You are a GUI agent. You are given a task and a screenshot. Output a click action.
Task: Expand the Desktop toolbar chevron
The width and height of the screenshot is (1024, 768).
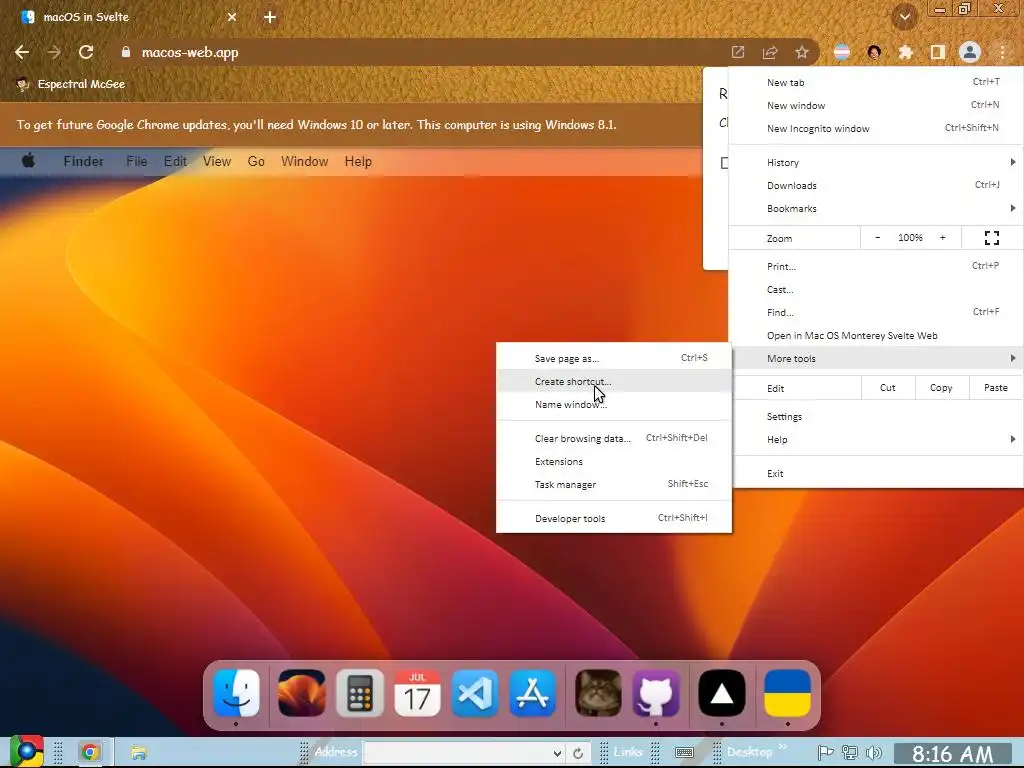pos(782,747)
